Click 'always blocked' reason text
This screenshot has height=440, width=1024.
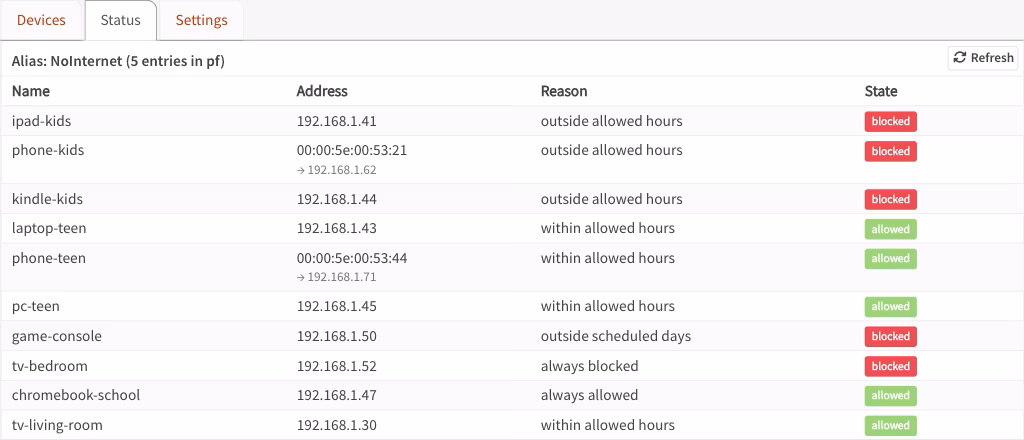click(x=590, y=366)
